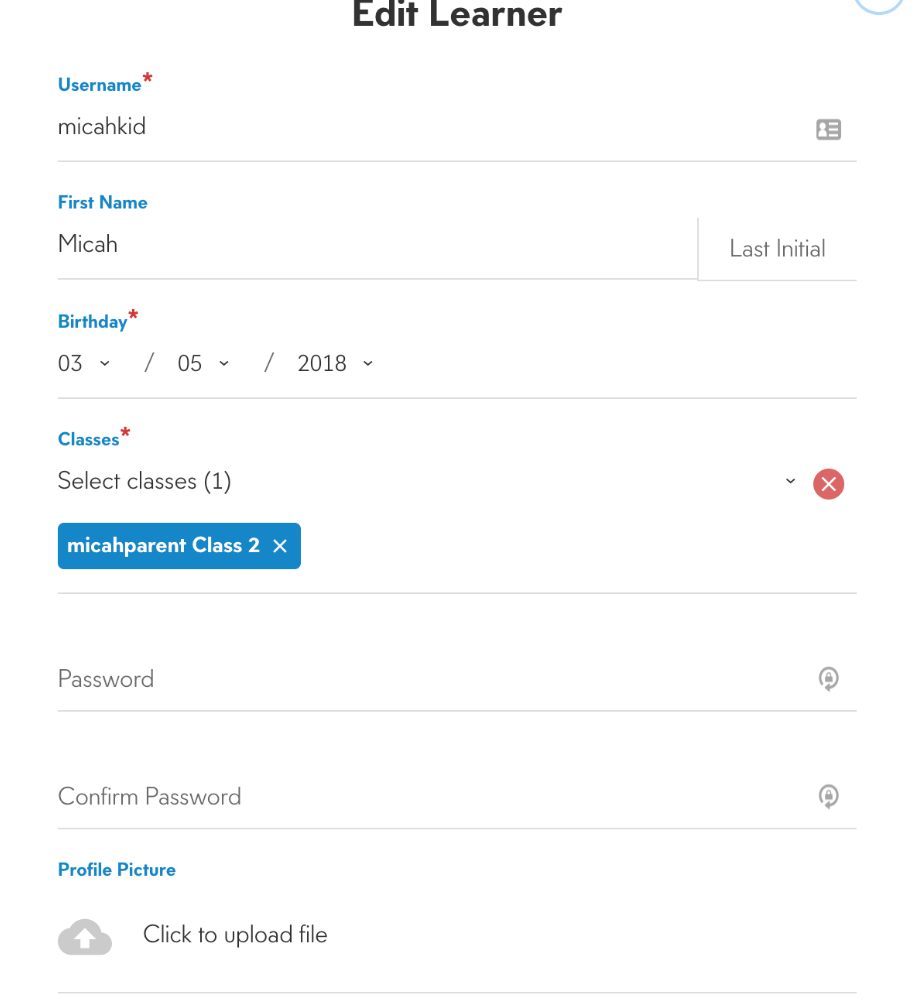Click the Confirm Password input field

434,797
